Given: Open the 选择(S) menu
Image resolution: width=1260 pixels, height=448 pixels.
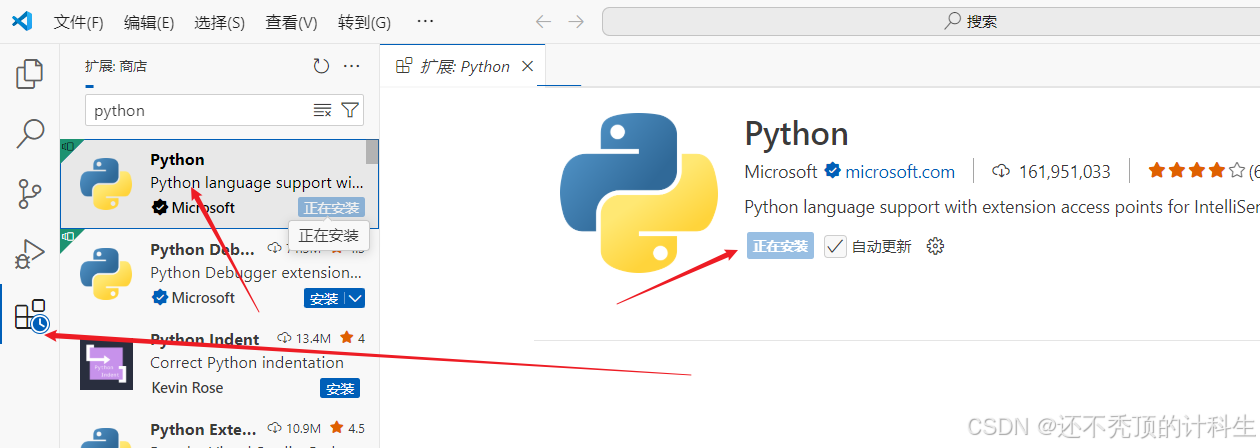Looking at the screenshot, I should 220,22.
